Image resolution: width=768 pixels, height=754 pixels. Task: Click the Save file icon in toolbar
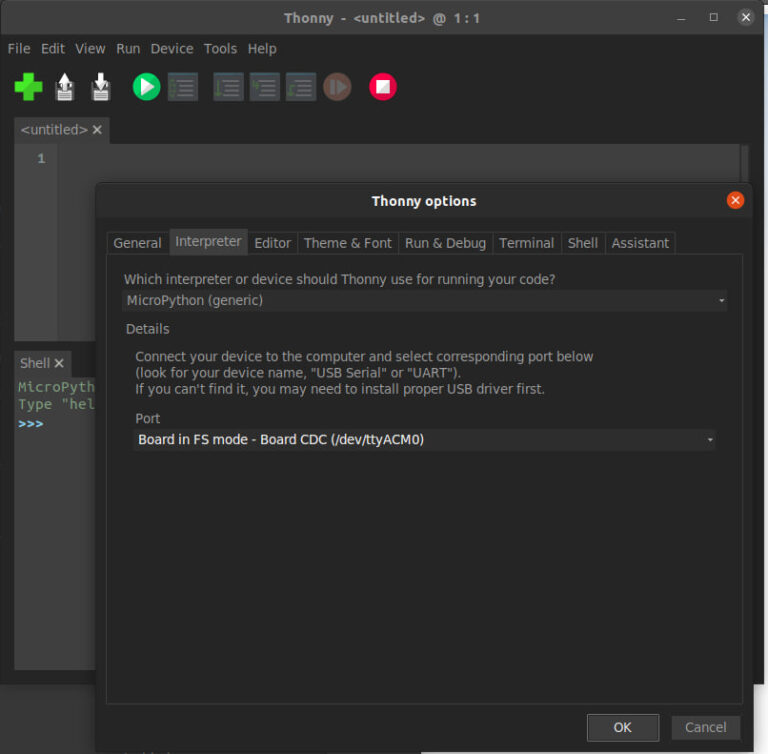(101, 87)
